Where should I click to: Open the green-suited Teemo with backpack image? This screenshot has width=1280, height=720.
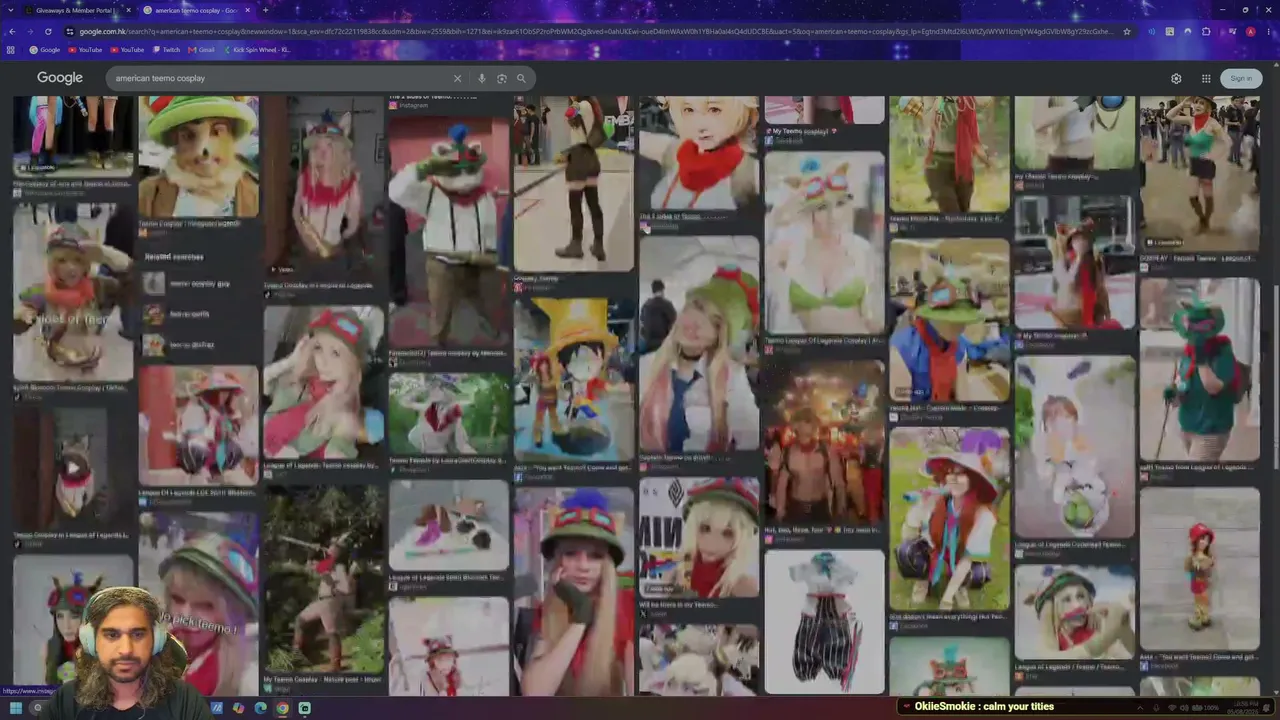[1199, 370]
